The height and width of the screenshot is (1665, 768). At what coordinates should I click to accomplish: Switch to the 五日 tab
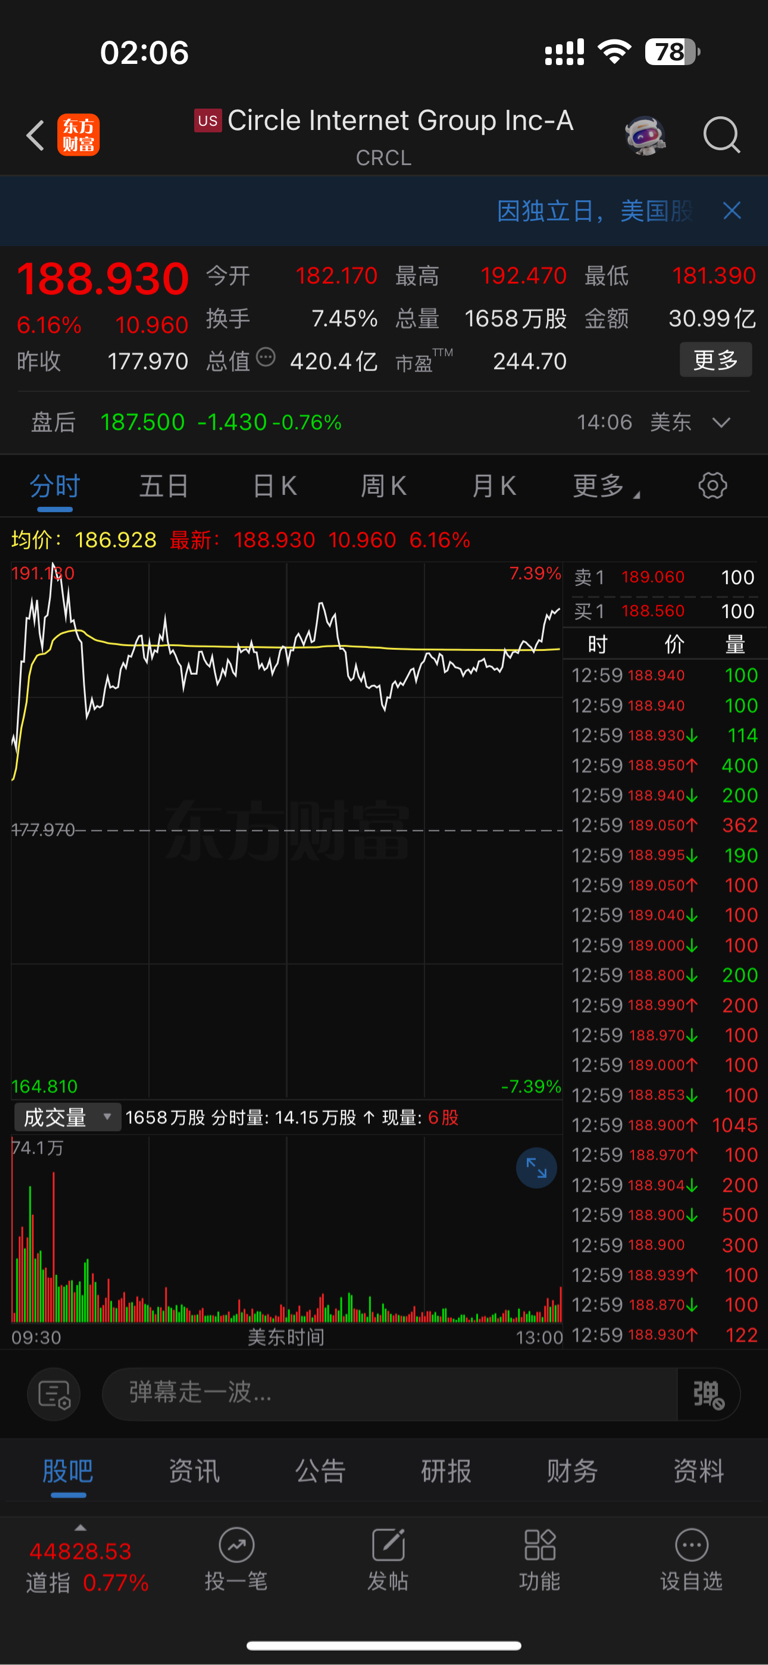pos(164,486)
